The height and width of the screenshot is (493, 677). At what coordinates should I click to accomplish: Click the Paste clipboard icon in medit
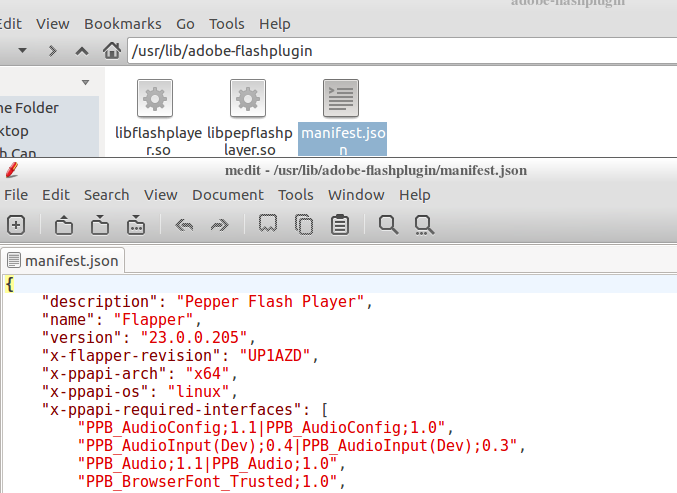(340, 225)
